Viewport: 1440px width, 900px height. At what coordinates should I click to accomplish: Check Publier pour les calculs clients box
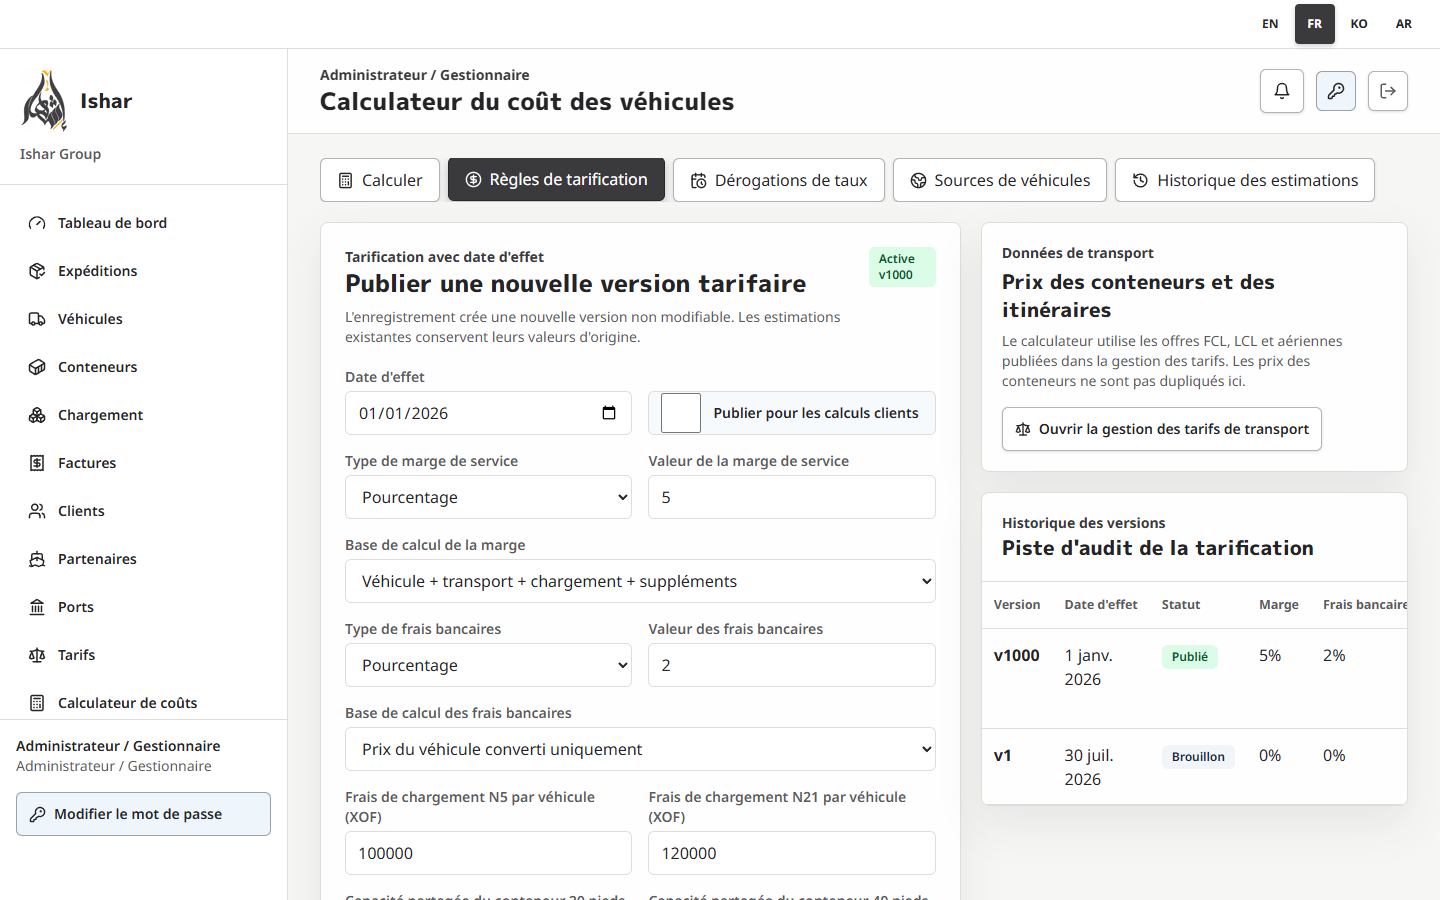tap(681, 413)
